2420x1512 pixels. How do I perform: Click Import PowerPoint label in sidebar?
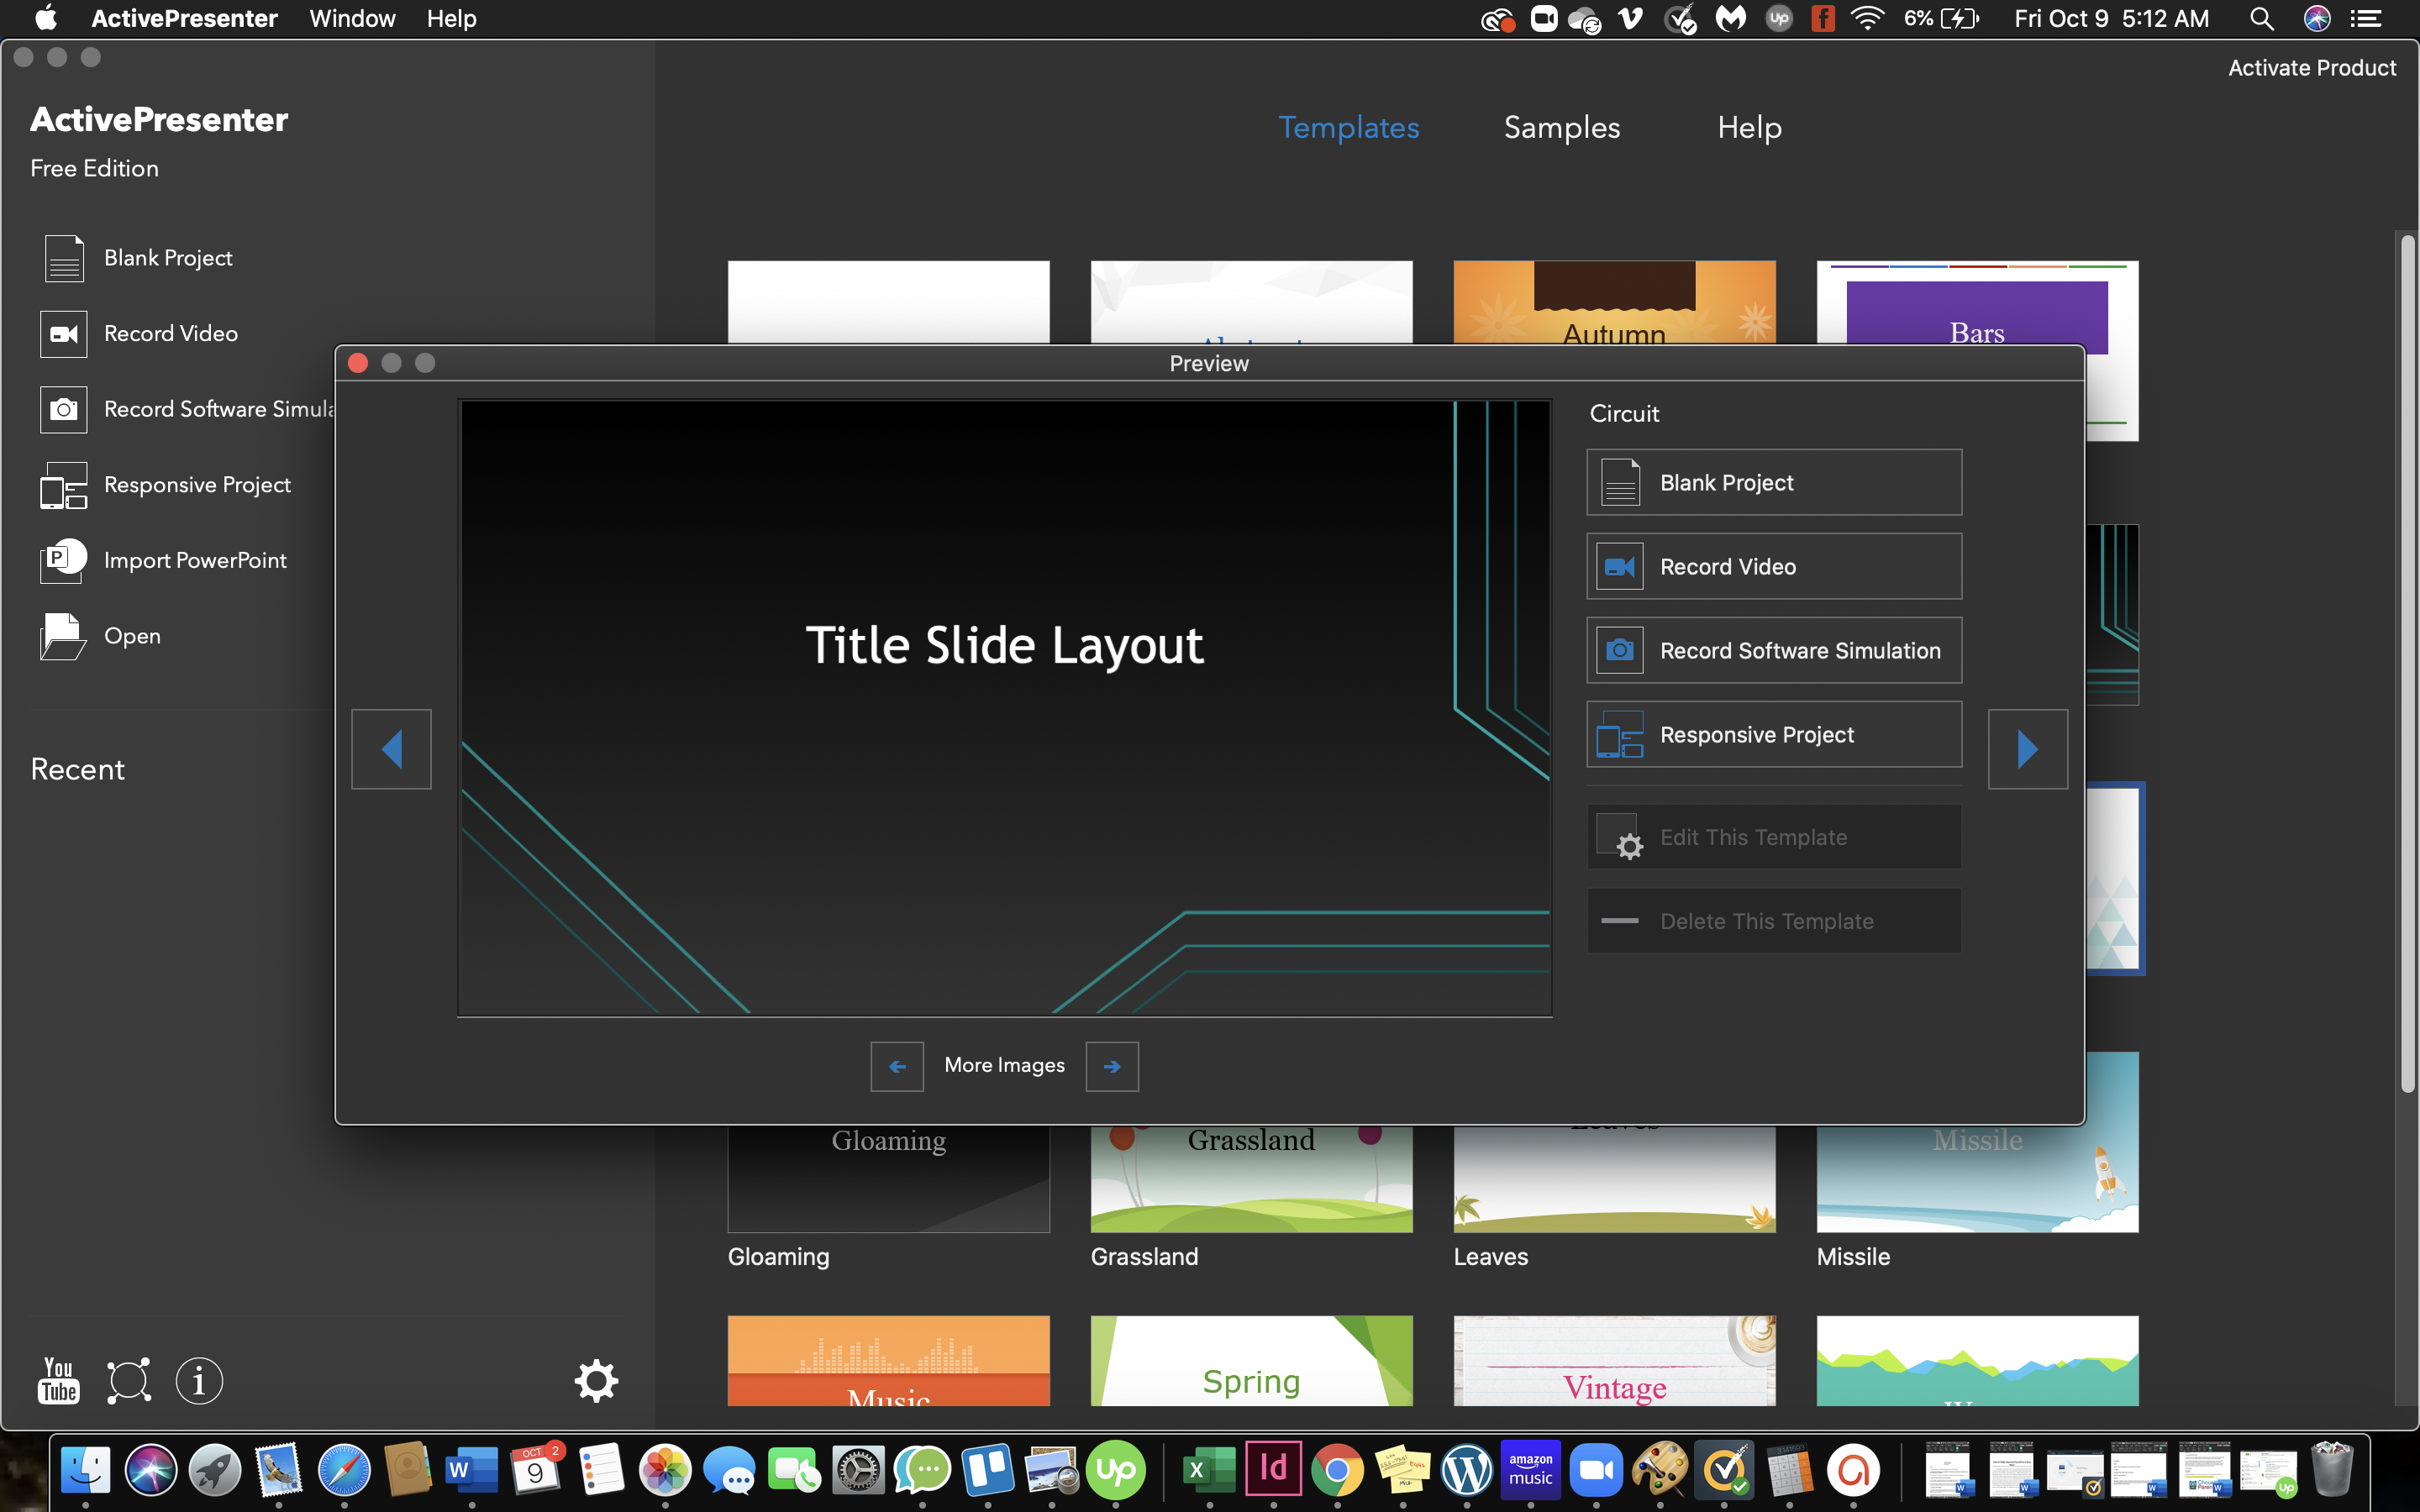pyautogui.click(x=195, y=560)
